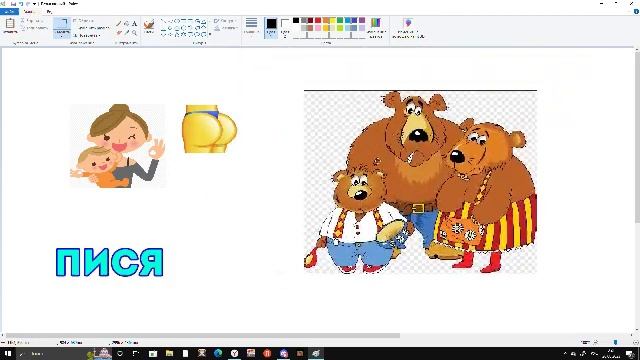Image resolution: width=640 pixels, height=360 pixels.
Task: Click the Copy command
Action: (x=33, y=28)
